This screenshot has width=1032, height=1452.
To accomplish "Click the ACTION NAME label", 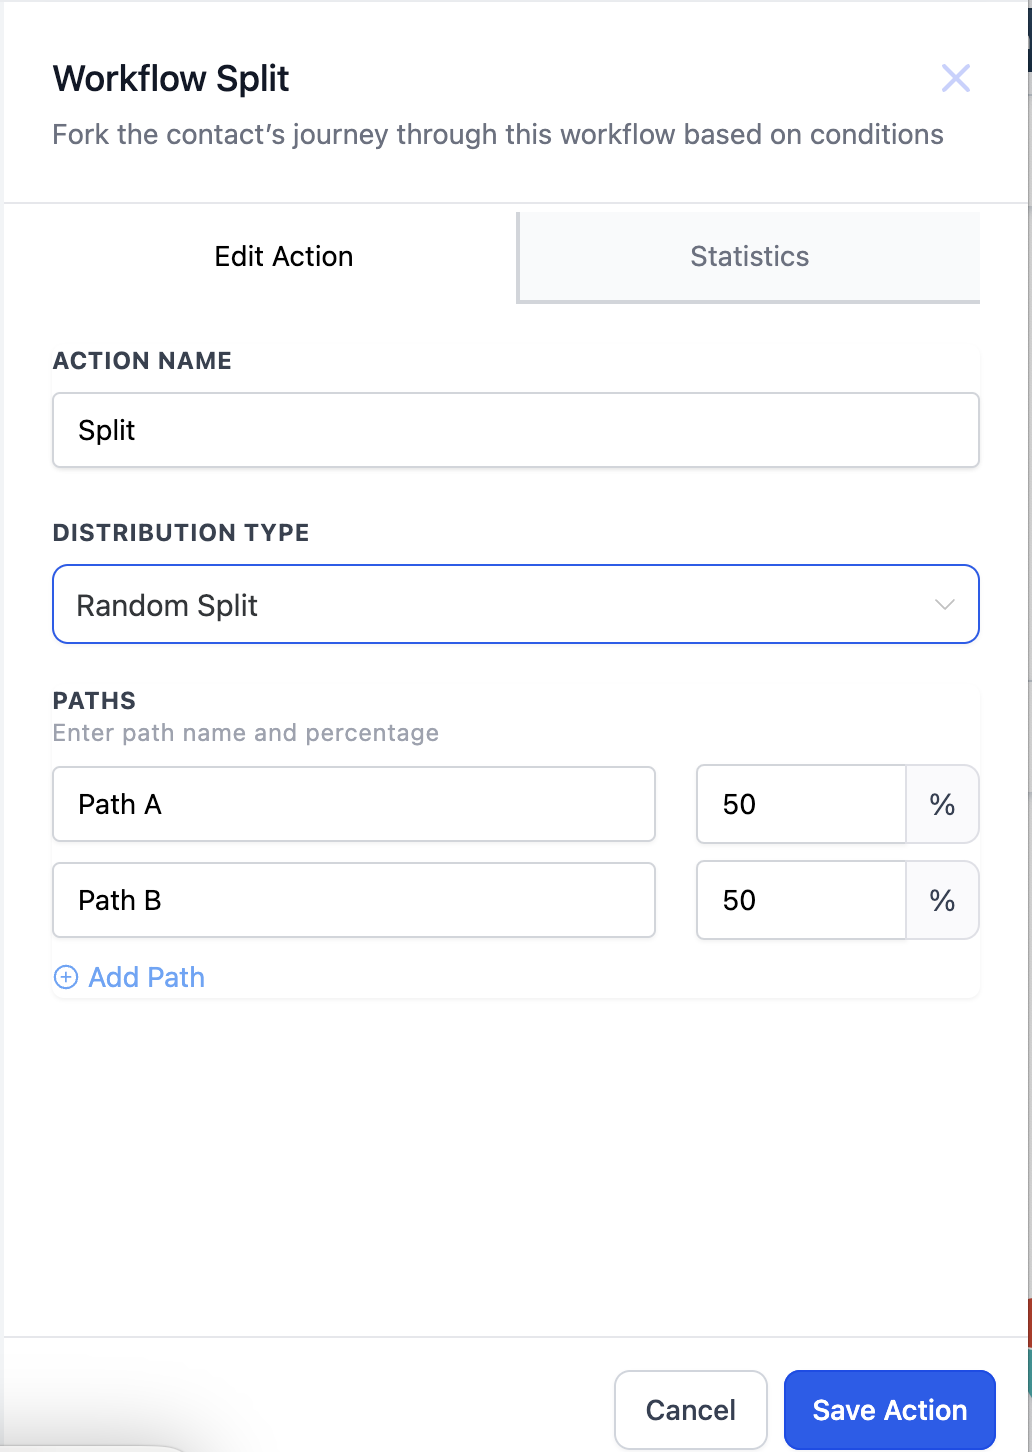I will point(142,361).
